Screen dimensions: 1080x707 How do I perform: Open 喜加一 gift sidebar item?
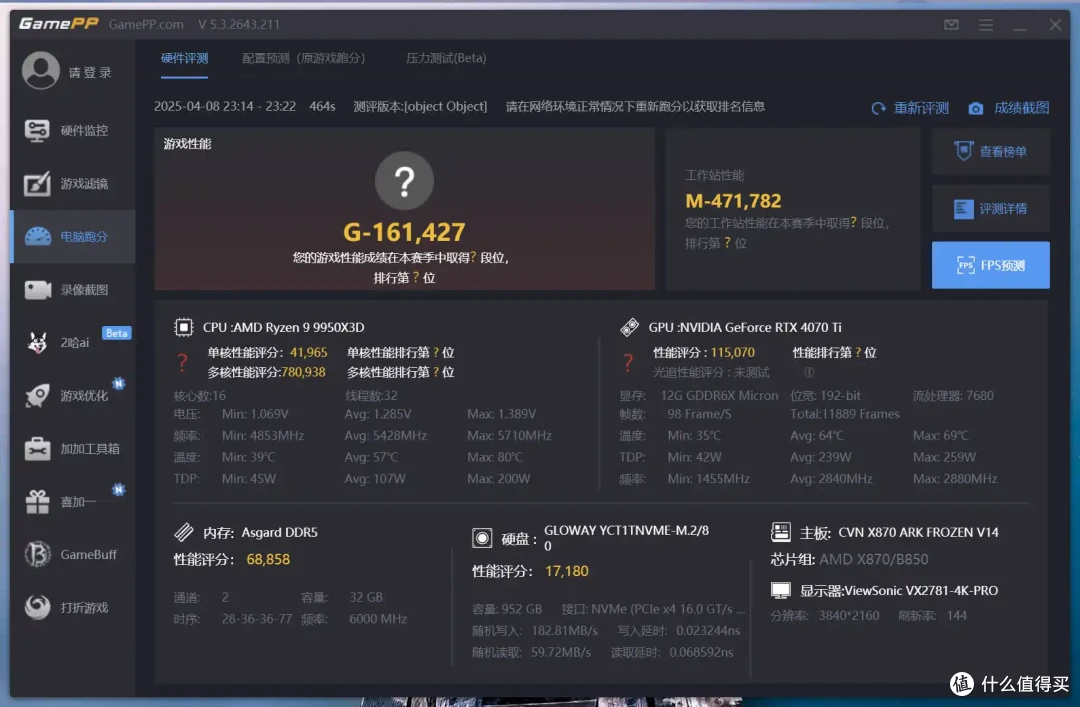pos(72,502)
